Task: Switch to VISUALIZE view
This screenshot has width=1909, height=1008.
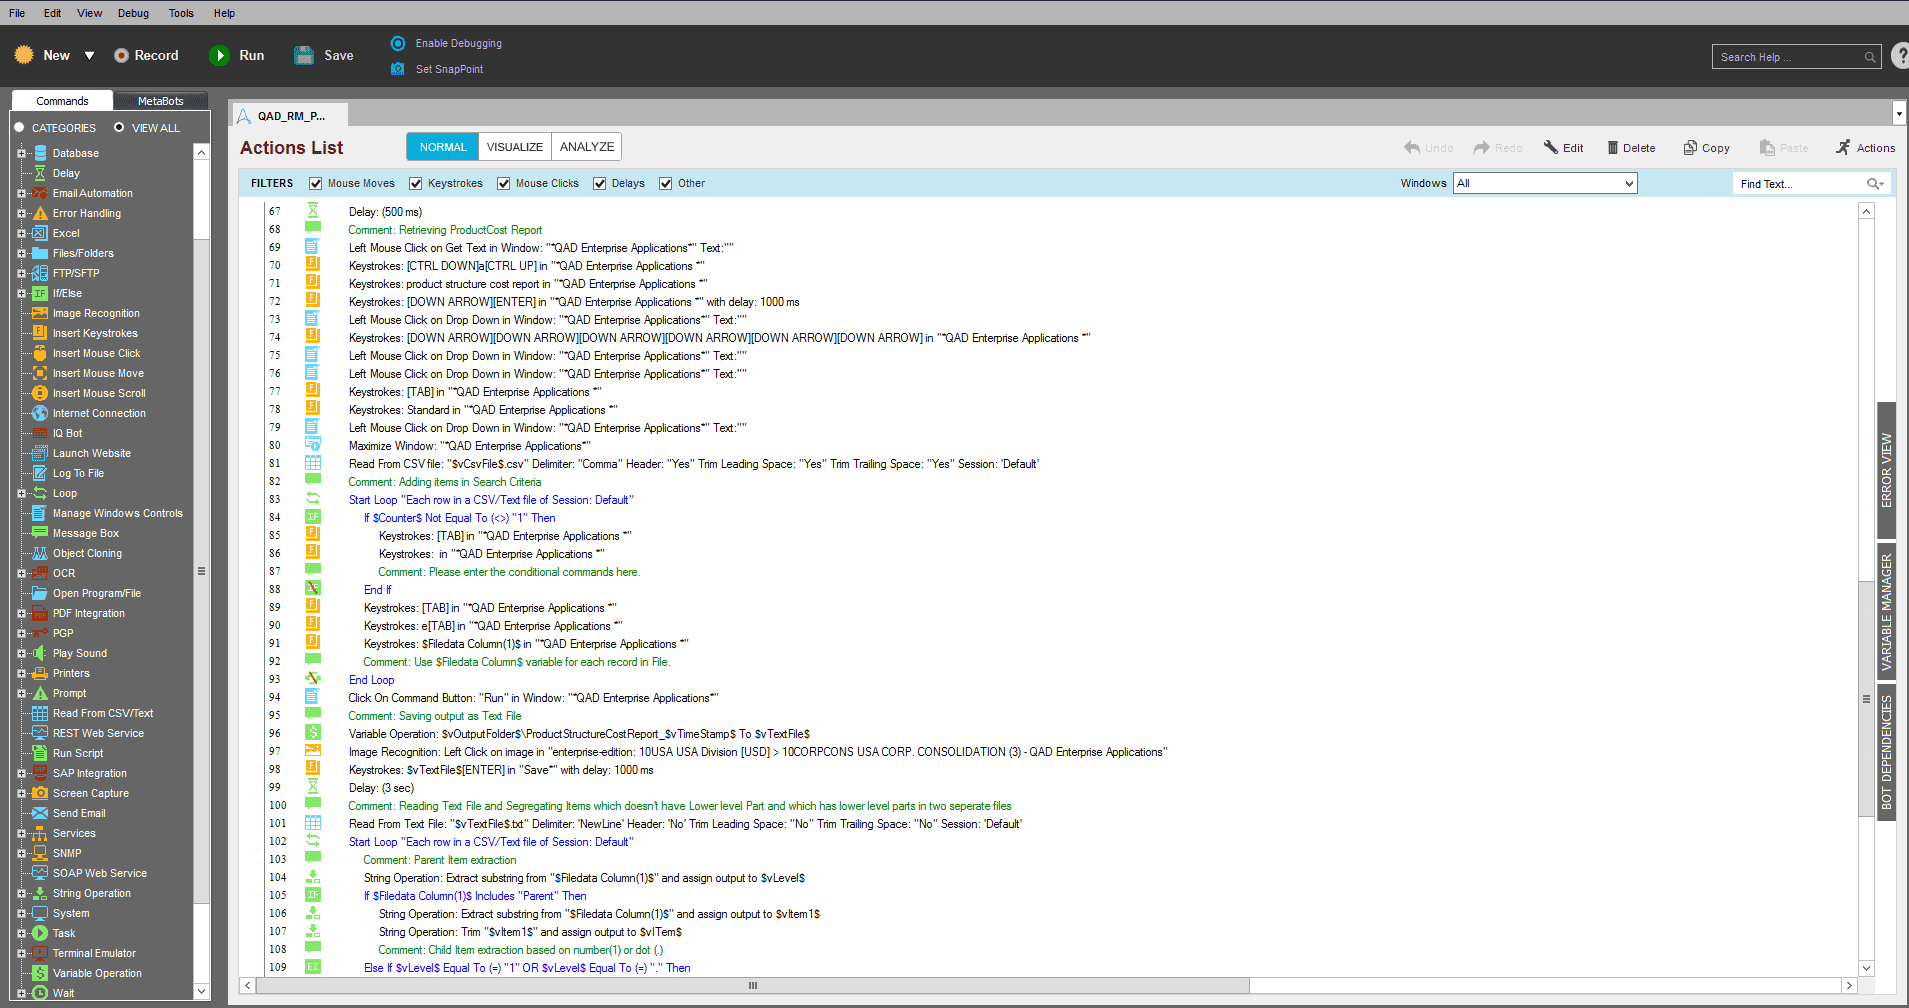Action: pyautogui.click(x=514, y=147)
